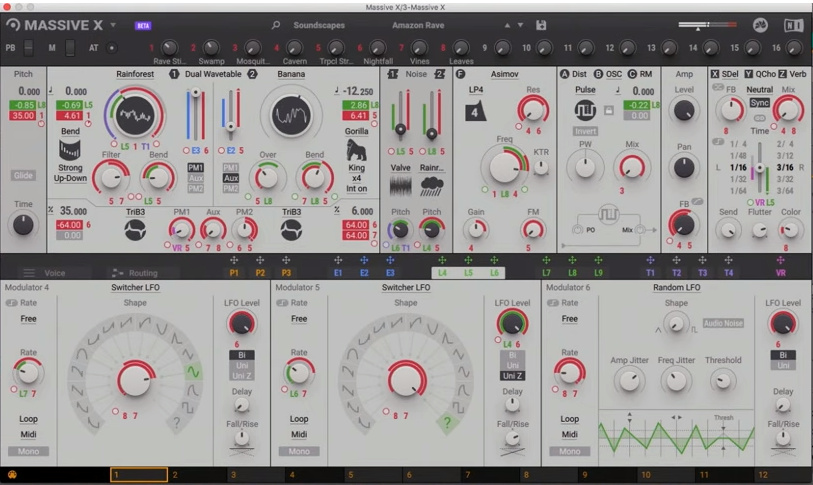Click the FB link icon in Amp

click(x=697, y=202)
